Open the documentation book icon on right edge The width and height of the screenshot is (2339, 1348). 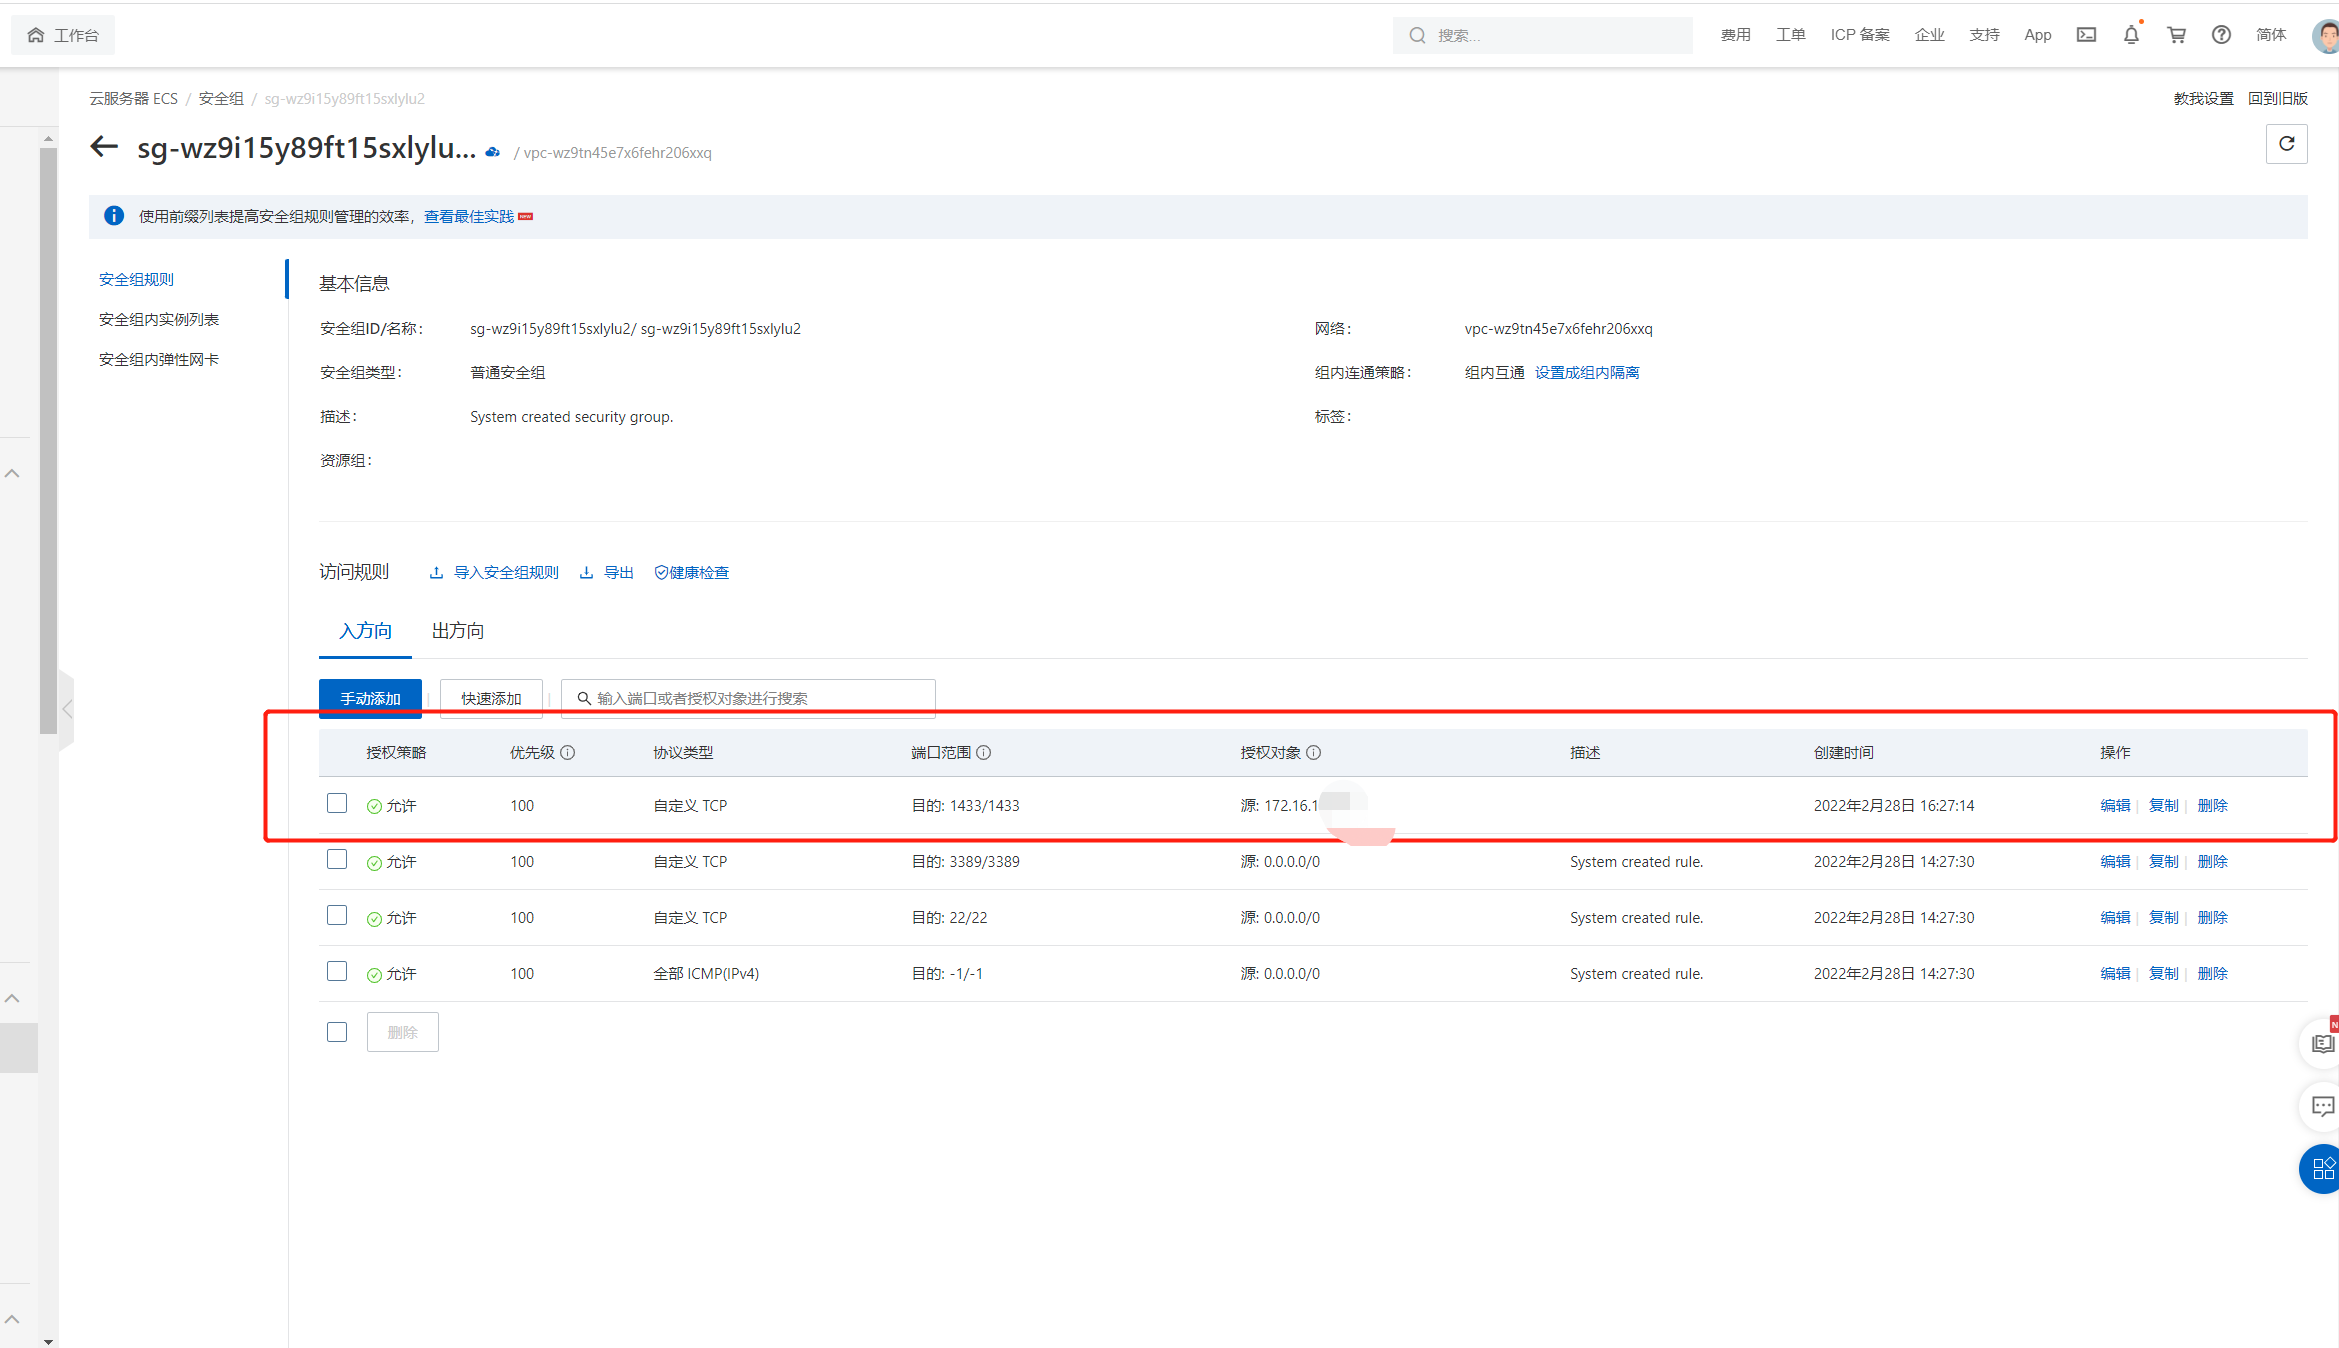coord(2322,1044)
